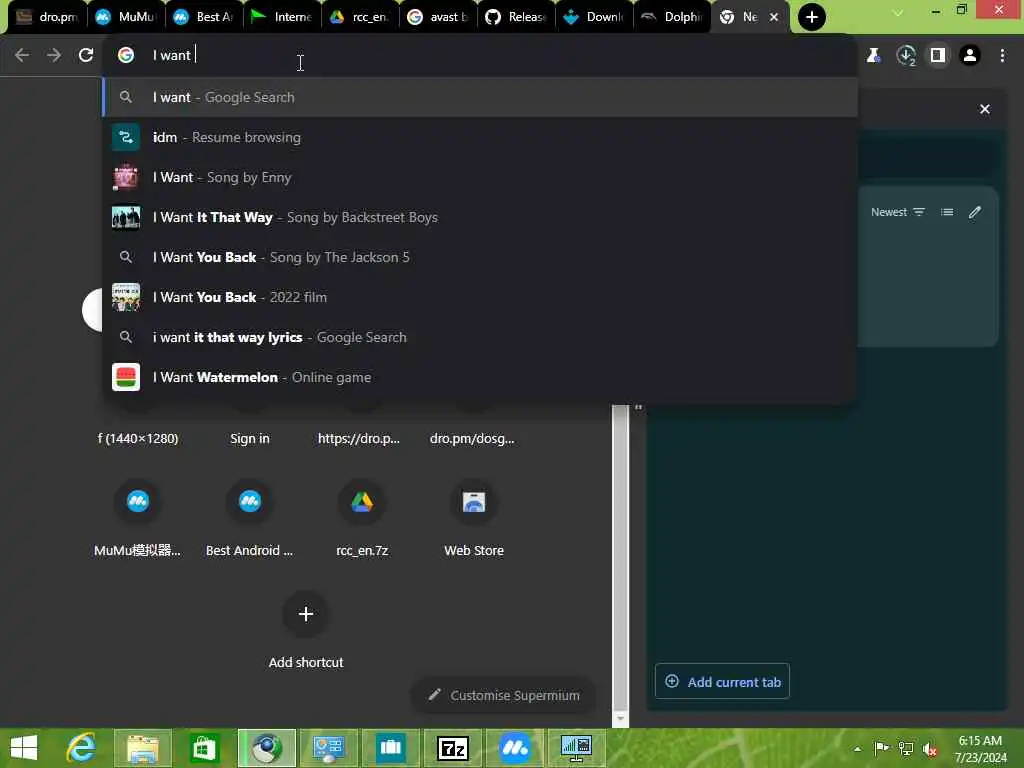The width and height of the screenshot is (1024, 768).
Task: Click the scrollbar down arrow
Action: coord(620,719)
